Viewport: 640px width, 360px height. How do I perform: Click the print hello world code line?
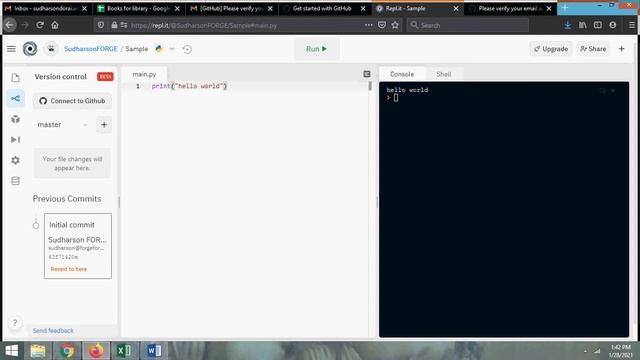[189, 86]
